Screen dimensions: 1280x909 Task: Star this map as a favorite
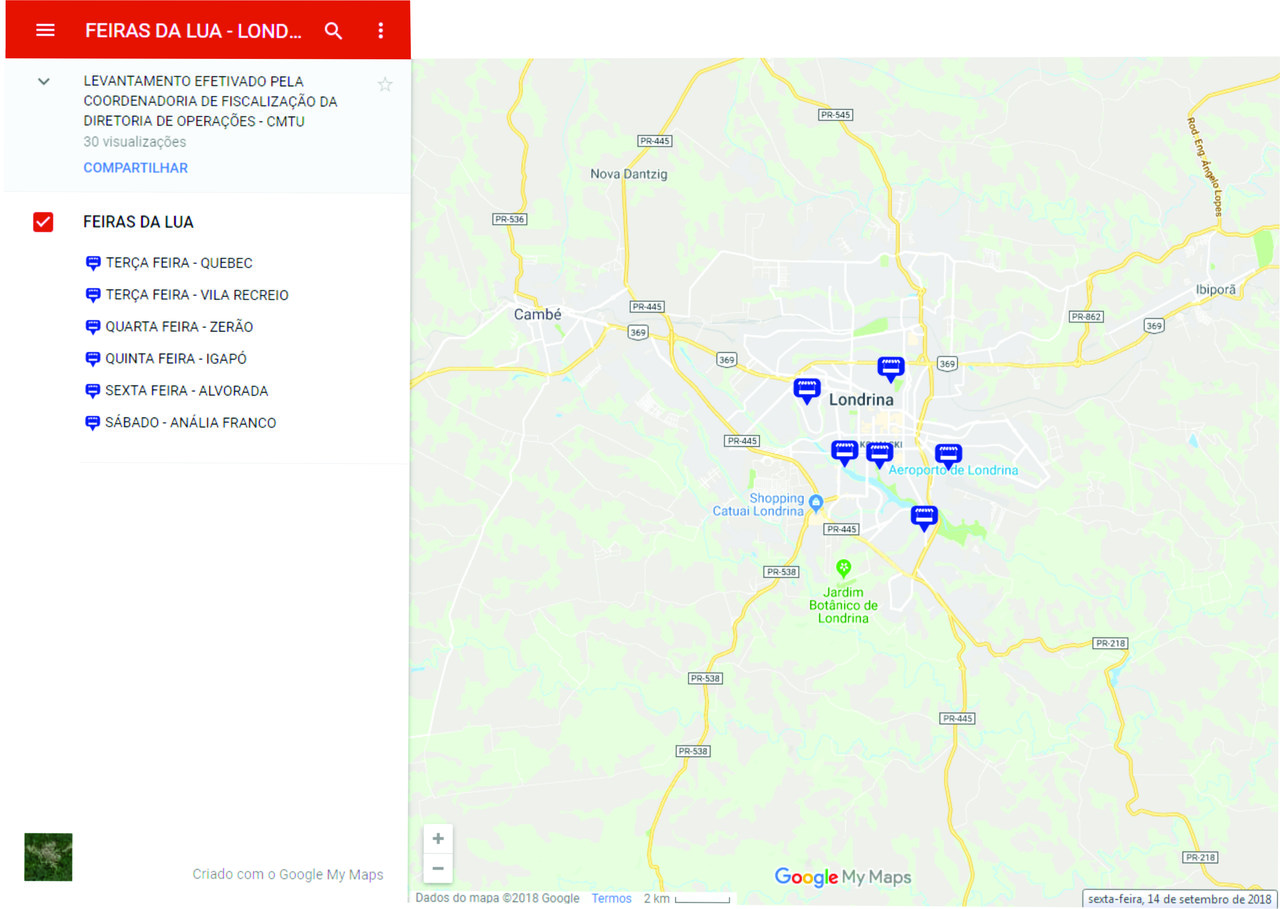[x=385, y=84]
